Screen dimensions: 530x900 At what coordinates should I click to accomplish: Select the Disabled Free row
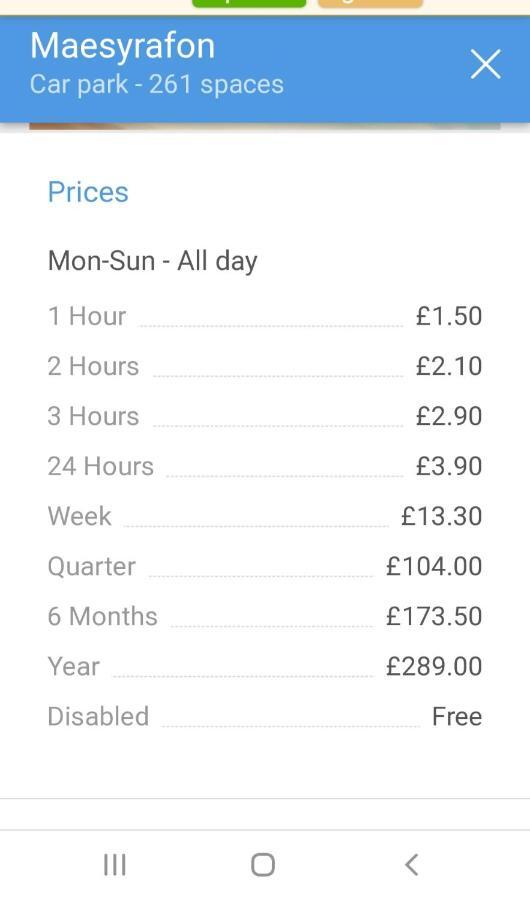265,716
